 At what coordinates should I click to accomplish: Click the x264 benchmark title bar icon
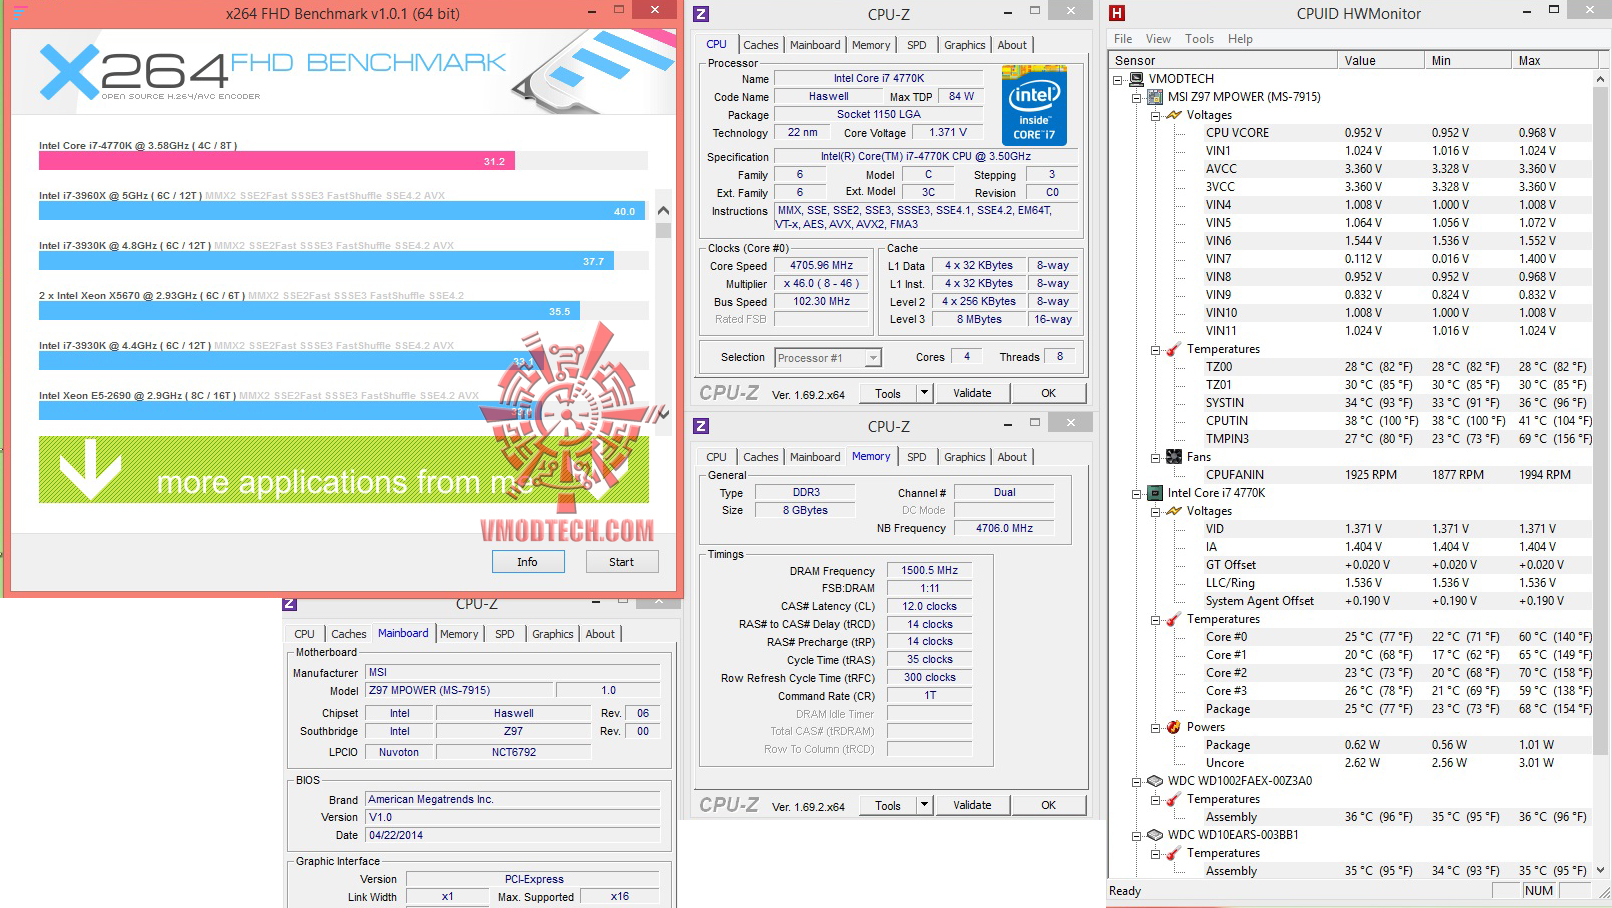click(x=20, y=13)
